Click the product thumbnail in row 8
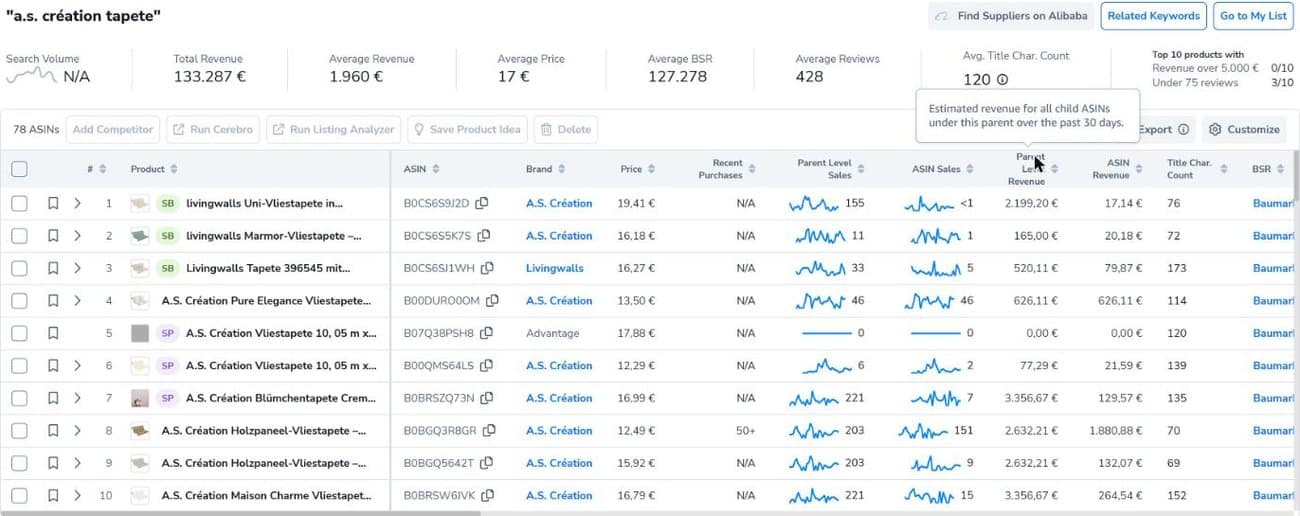Viewport: 1300px width, 516px height. click(x=140, y=431)
